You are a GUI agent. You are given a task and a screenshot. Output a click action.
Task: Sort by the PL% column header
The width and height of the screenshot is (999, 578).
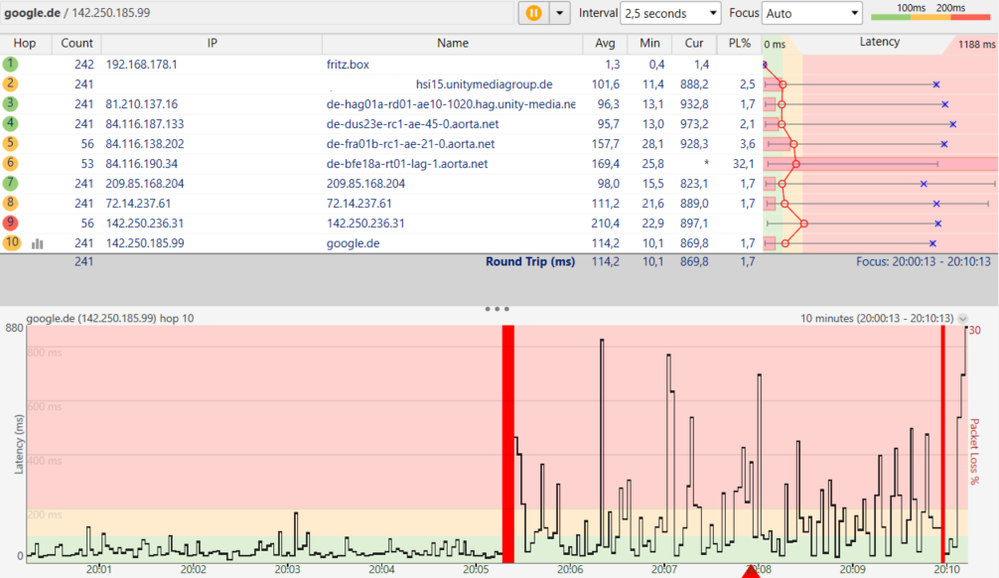tap(739, 43)
